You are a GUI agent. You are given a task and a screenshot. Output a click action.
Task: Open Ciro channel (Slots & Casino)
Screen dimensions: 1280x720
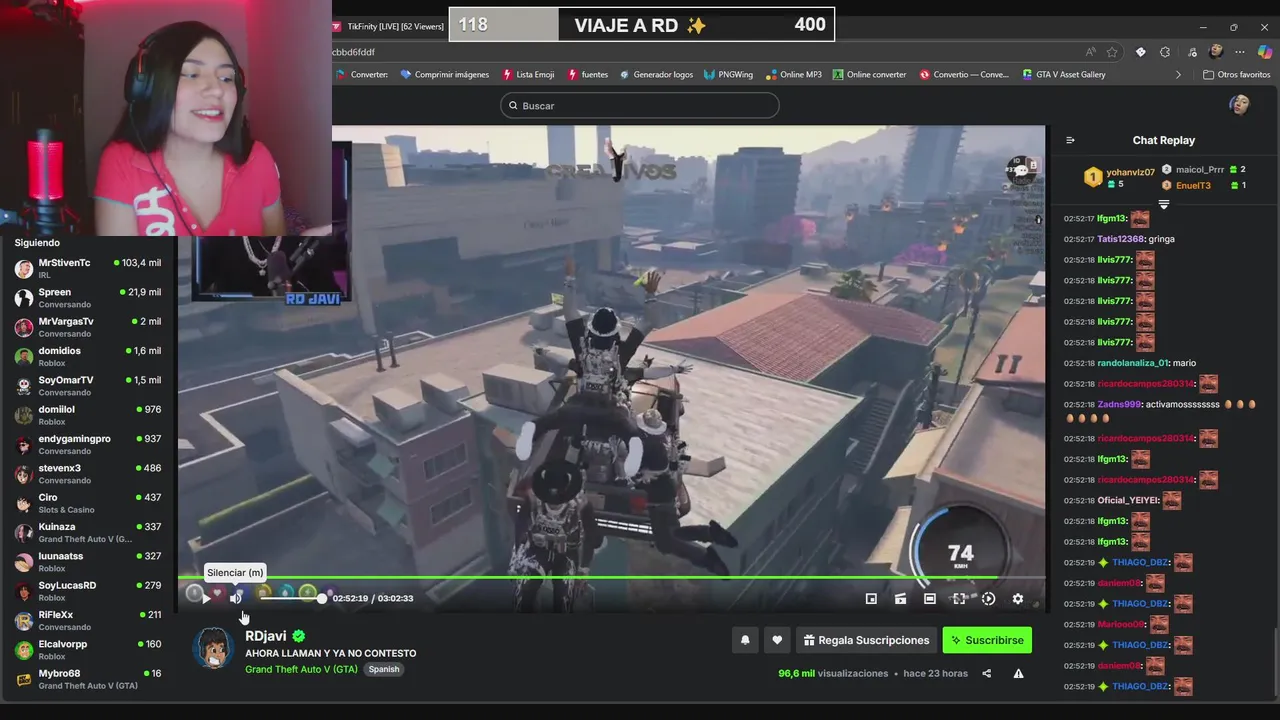coord(88,503)
